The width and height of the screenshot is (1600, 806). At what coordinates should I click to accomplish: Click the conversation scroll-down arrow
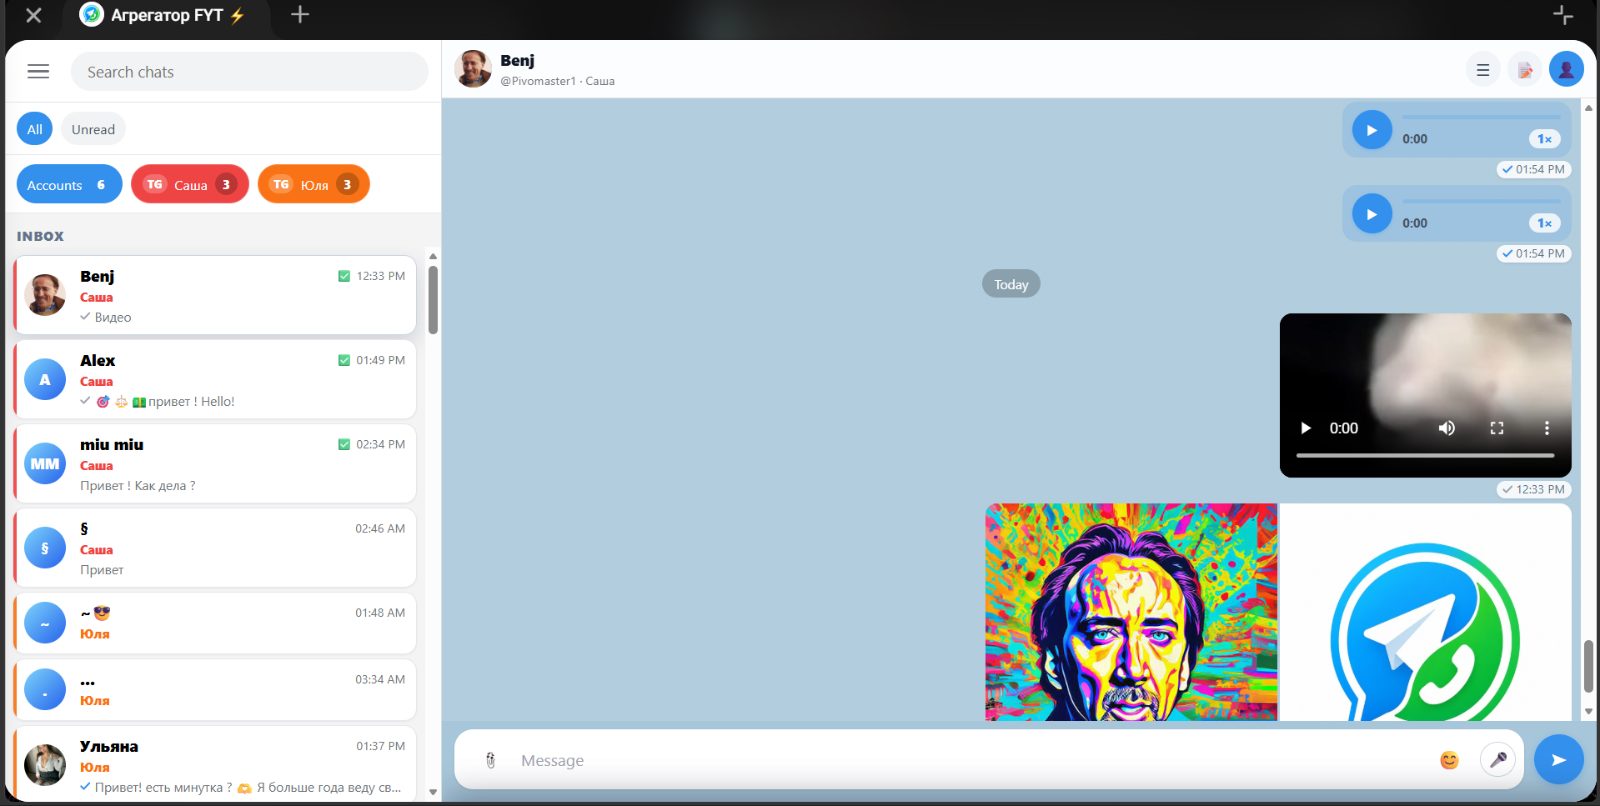(1588, 712)
